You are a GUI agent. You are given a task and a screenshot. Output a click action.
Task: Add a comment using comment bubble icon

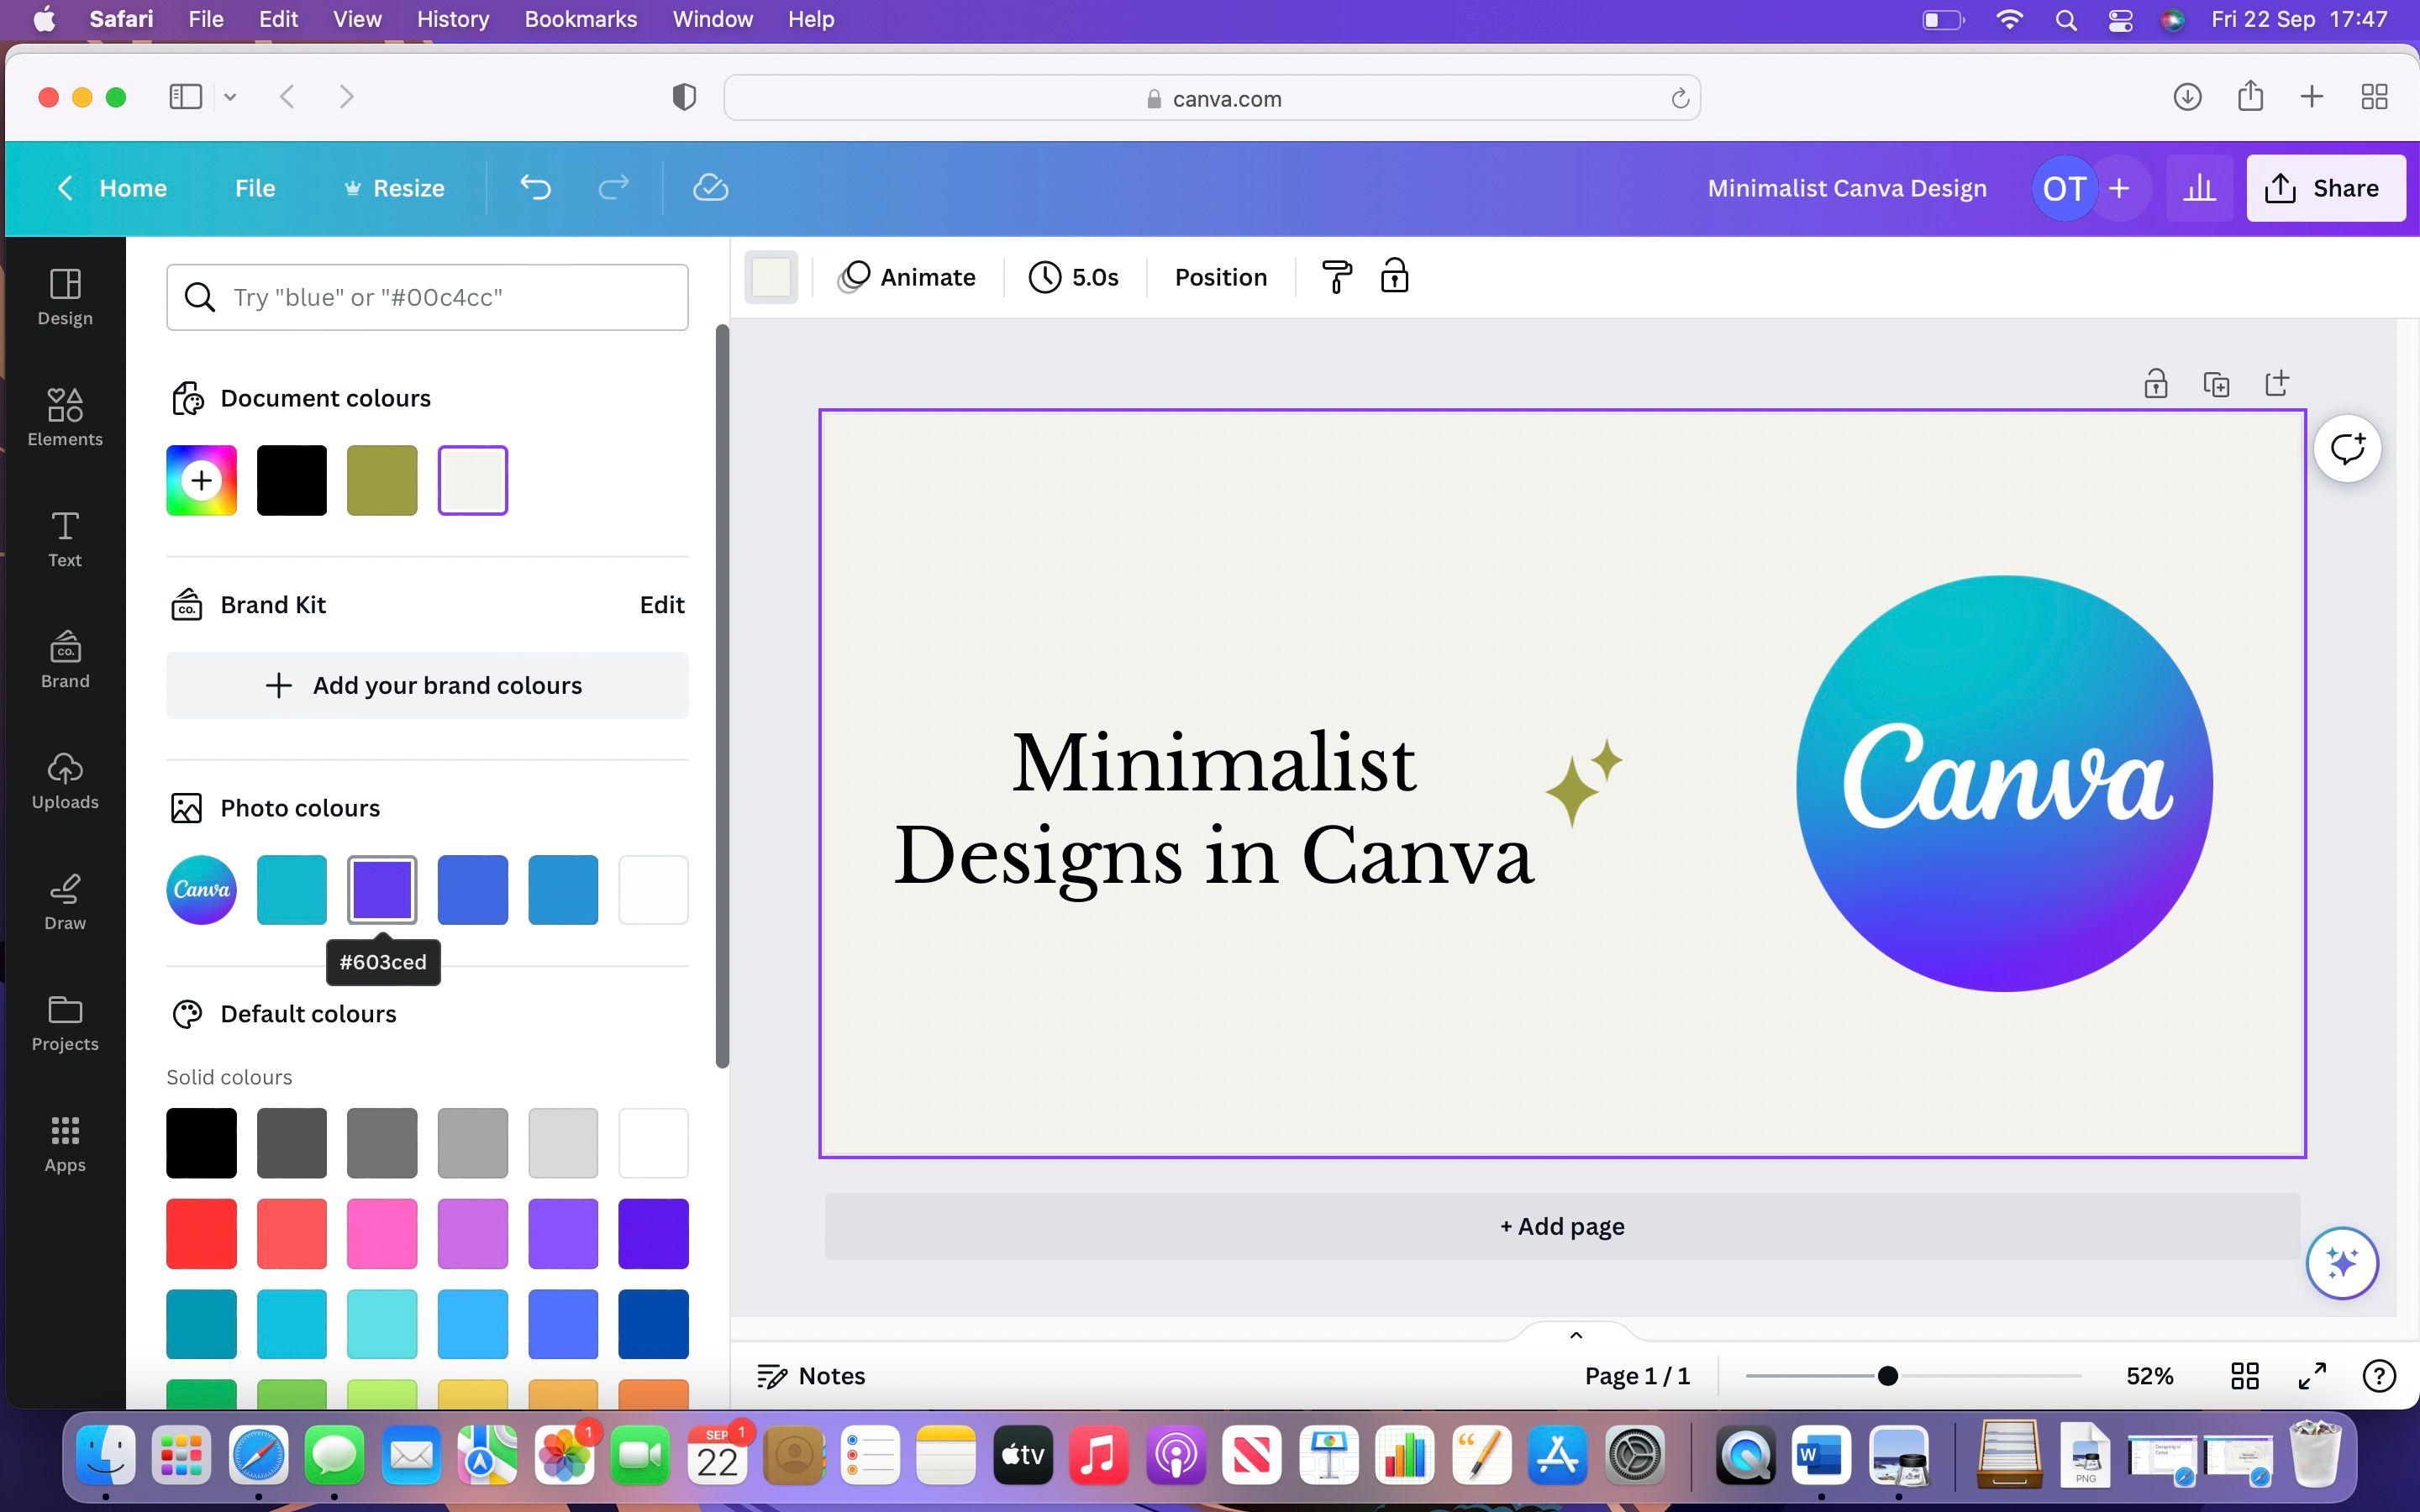[2347, 447]
